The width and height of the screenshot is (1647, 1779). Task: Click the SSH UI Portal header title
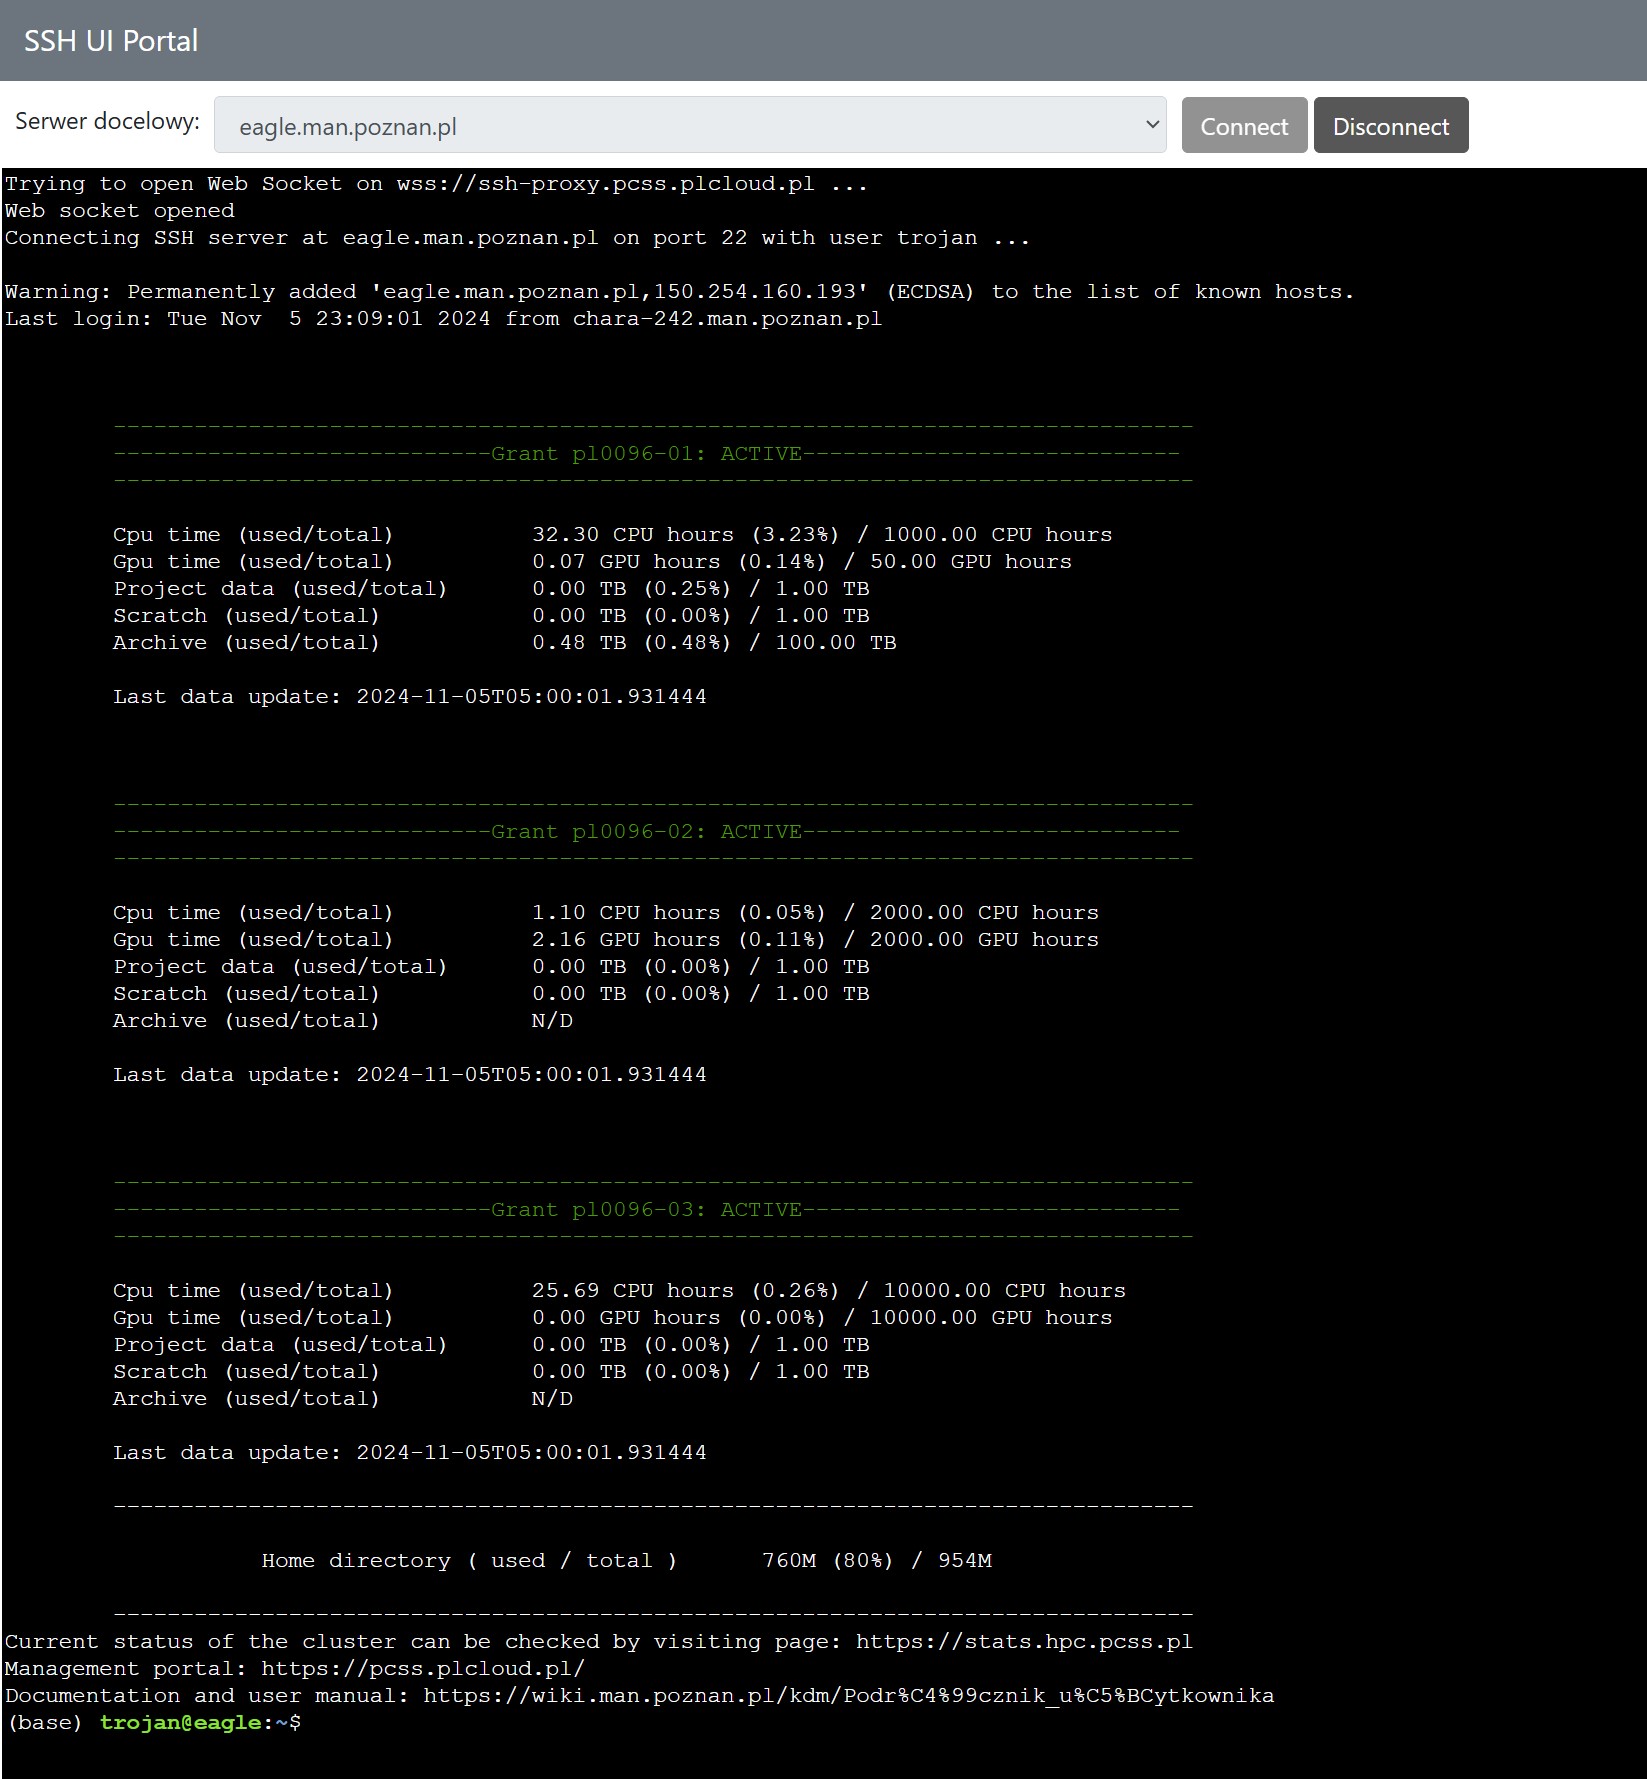point(111,41)
